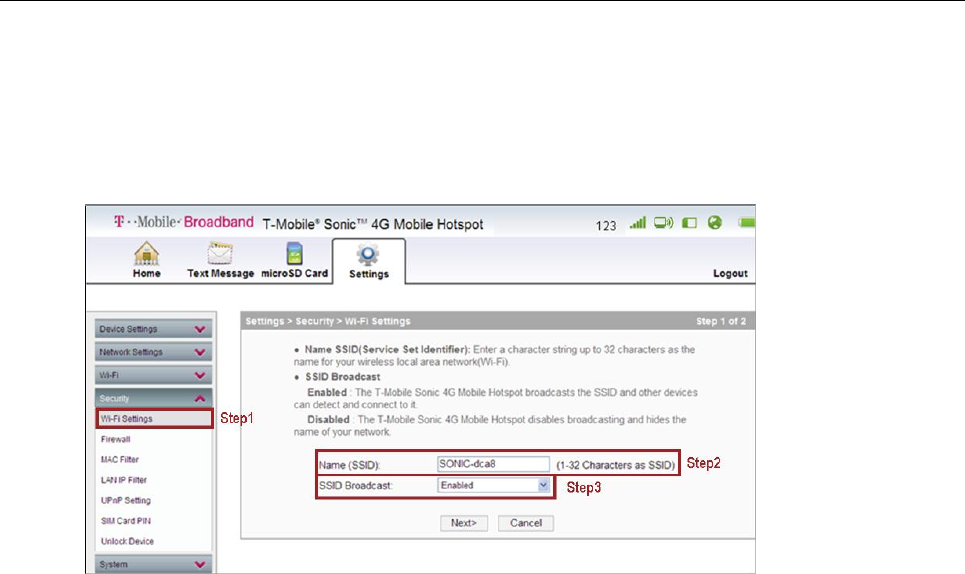This screenshot has width=965, height=574.
Task: Expand the System sidebar section
Action: click(x=153, y=564)
